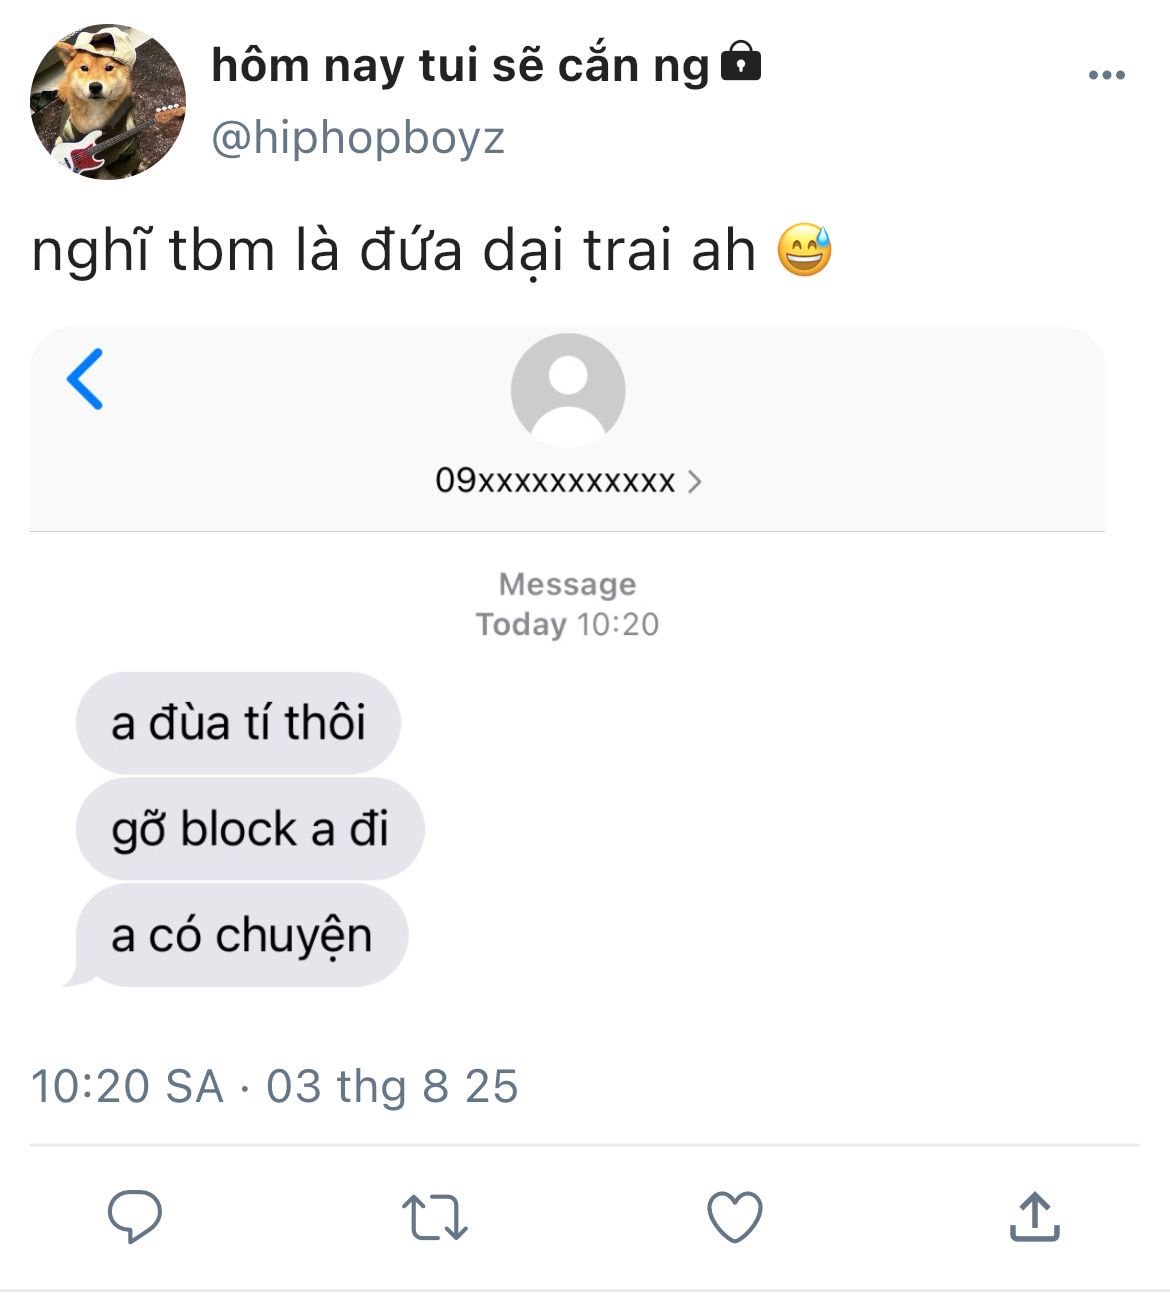Open the share upload icon
Image resolution: width=1170 pixels, height=1309 pixels.
pyautogui.click(x=1034, y=1216)
